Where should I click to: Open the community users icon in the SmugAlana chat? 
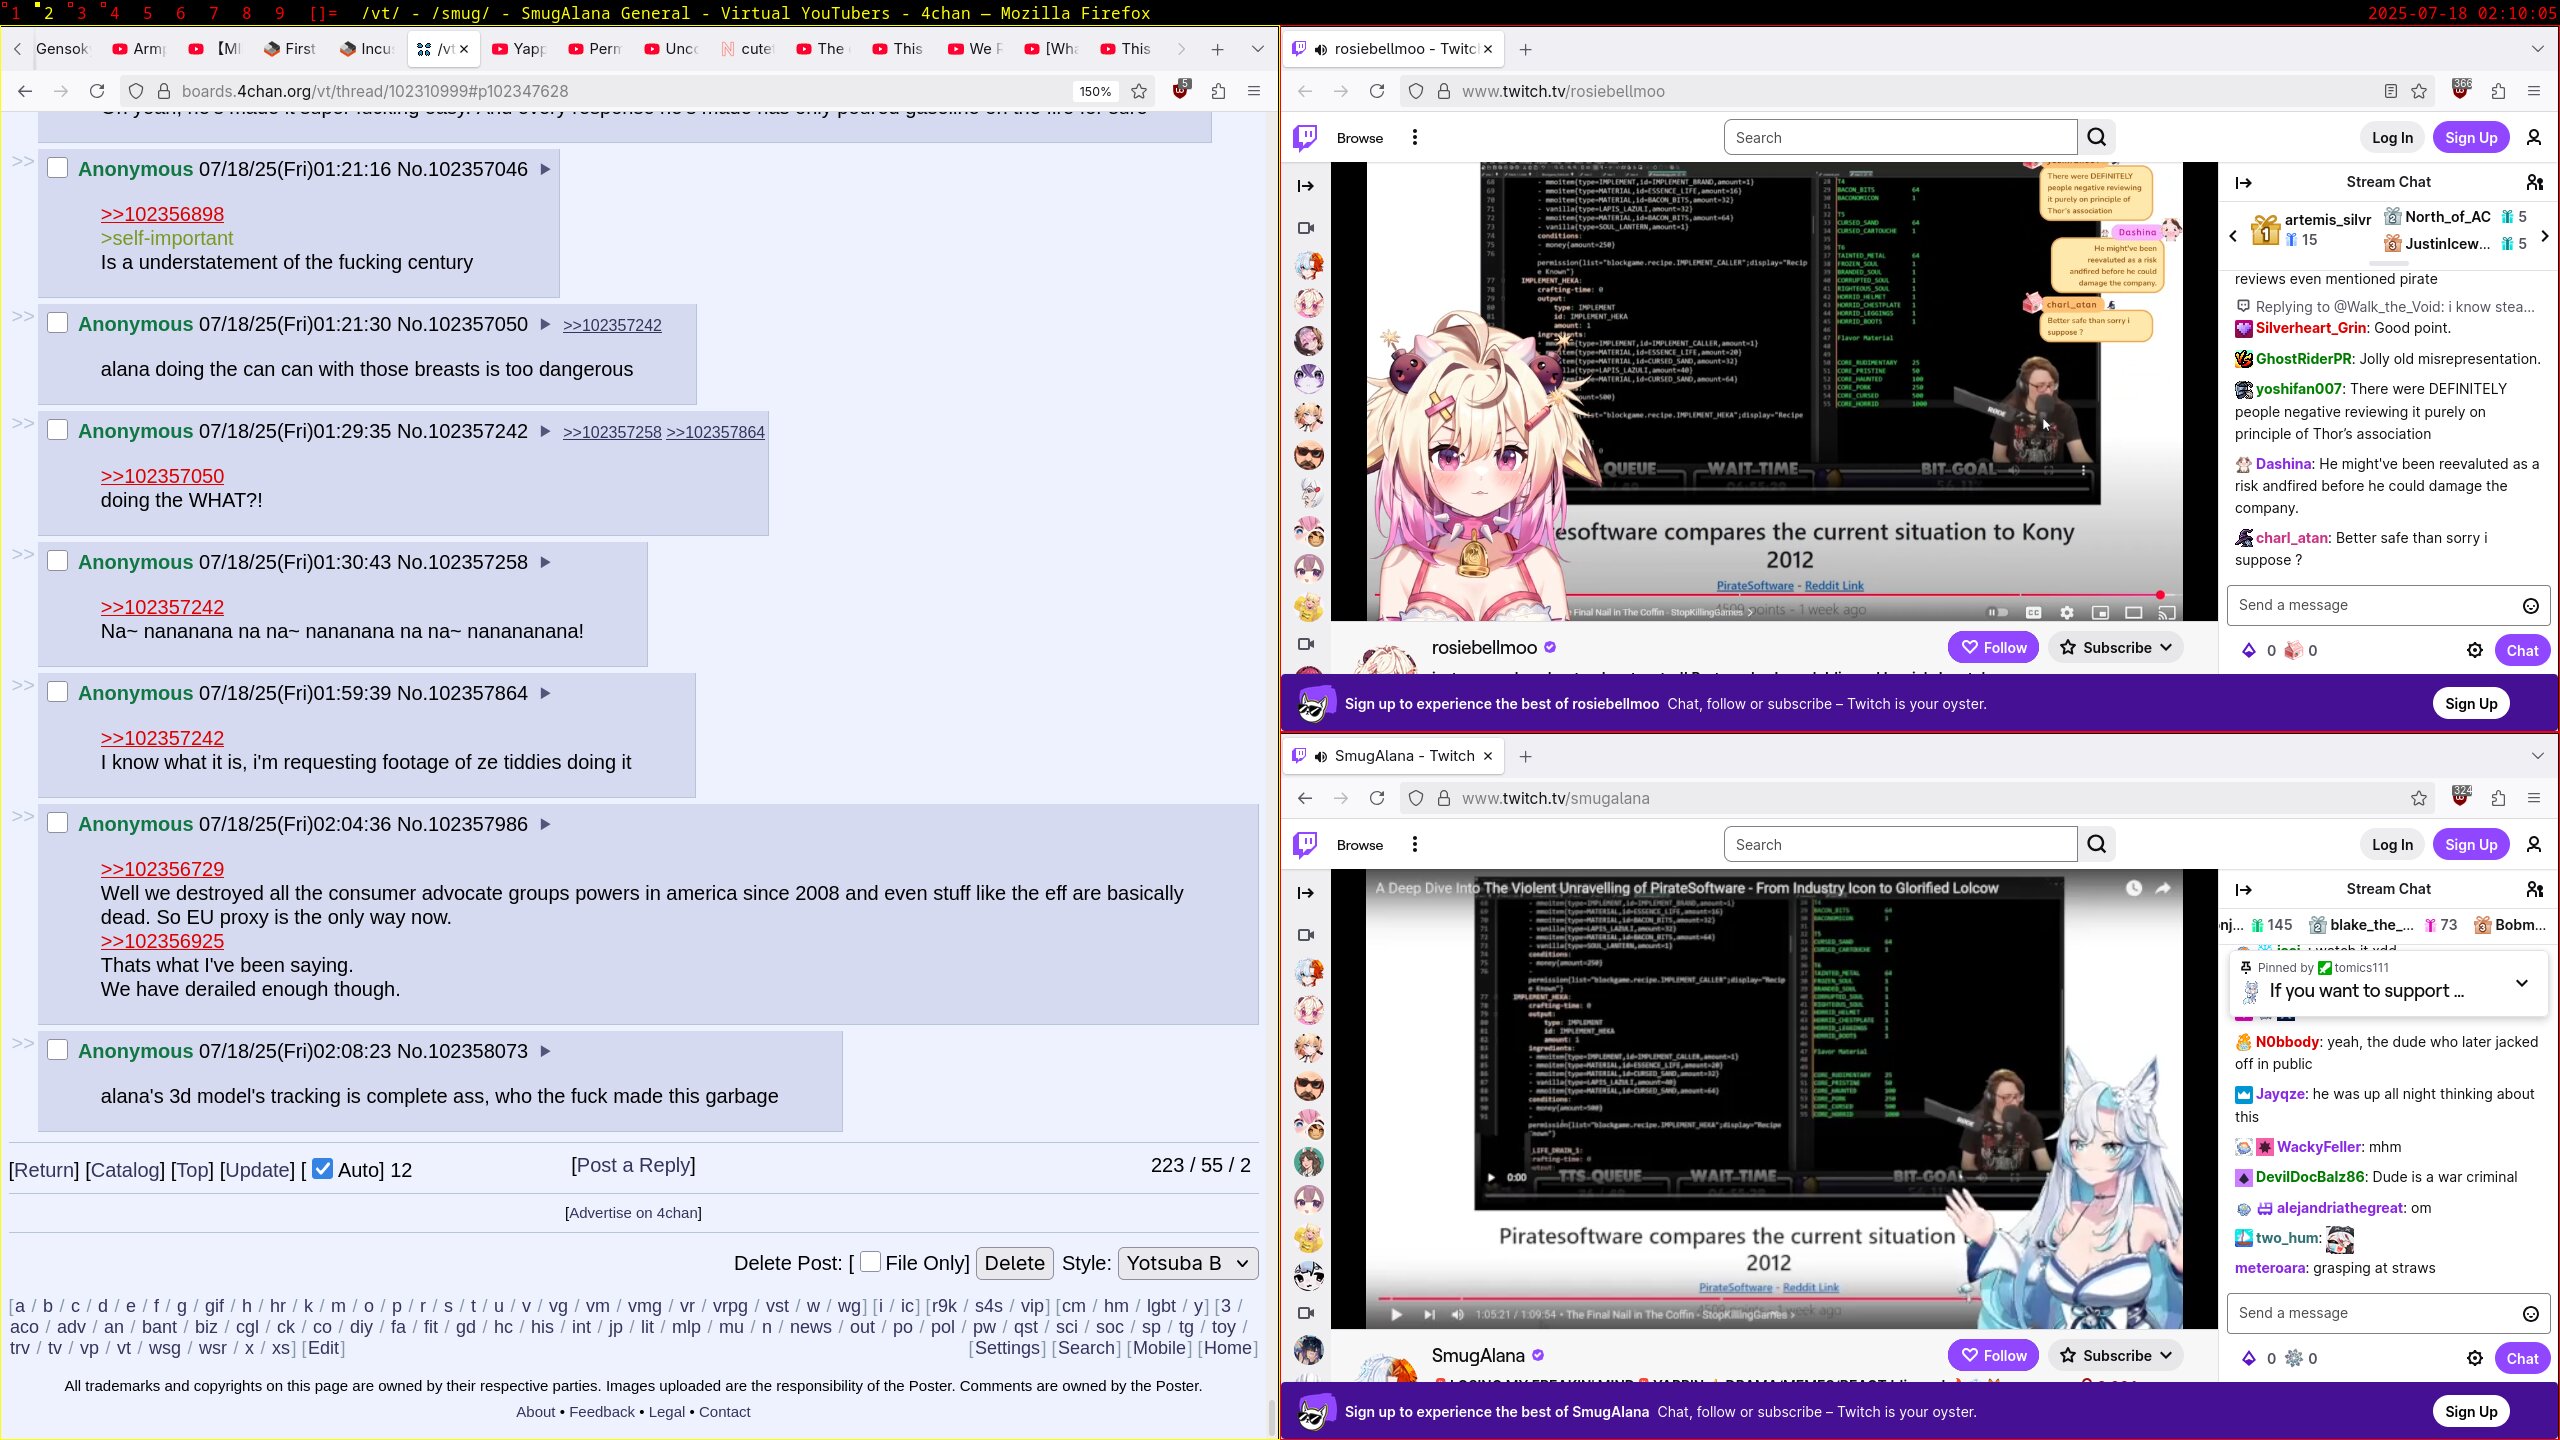click(2533, 889)
